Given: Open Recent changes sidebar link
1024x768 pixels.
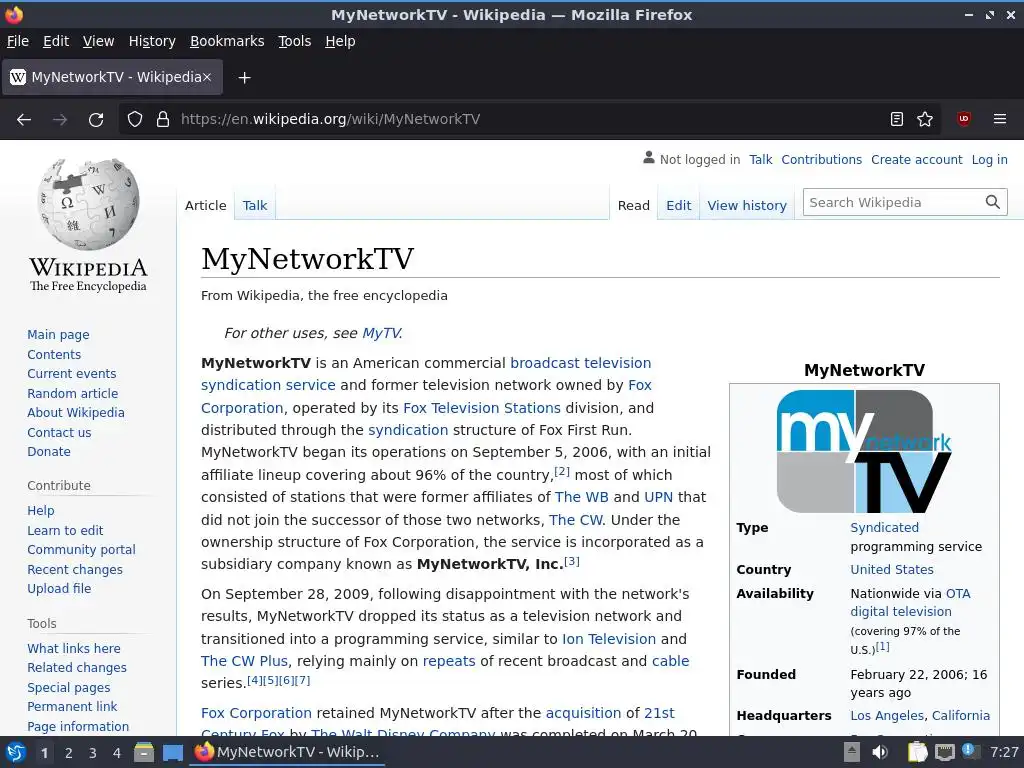Looking at the screenshot, I should tap(75, 569).
